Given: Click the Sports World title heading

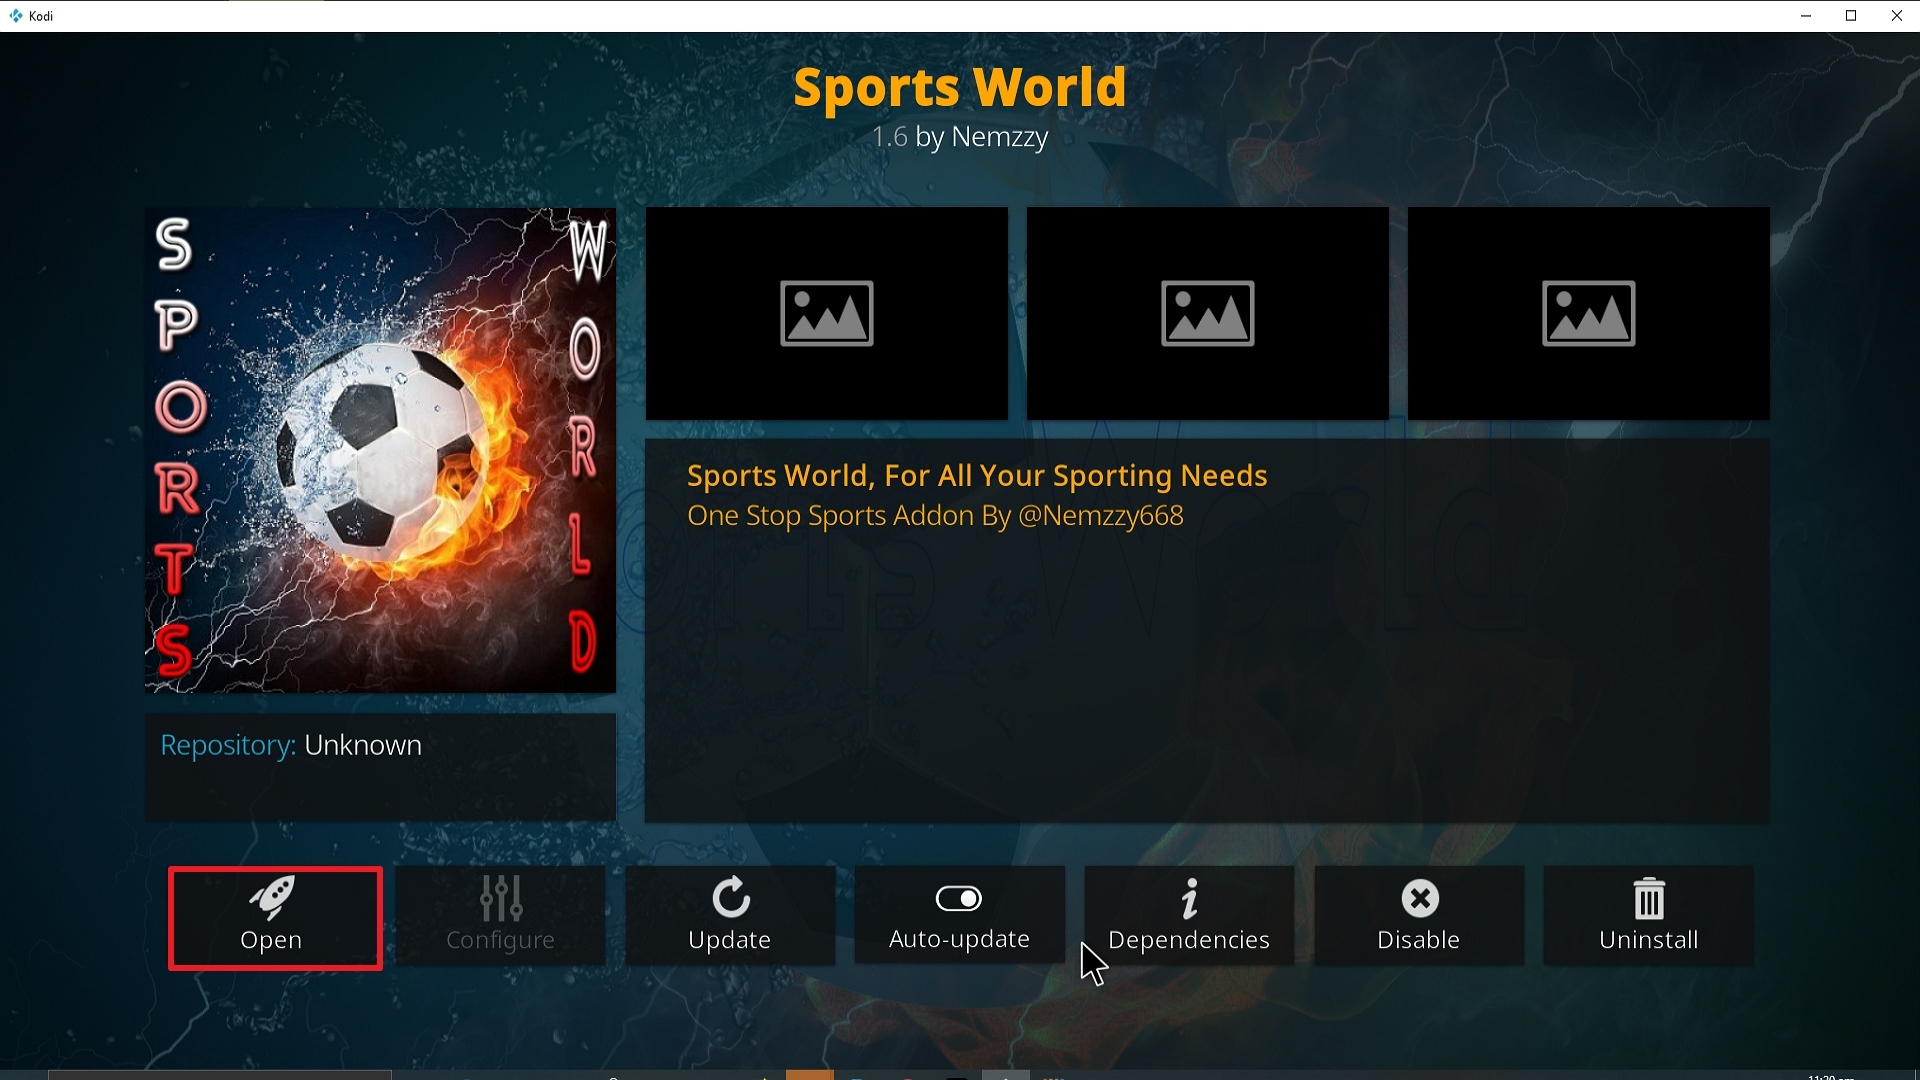Looking at the screenshot, I should tap(960, 87).
